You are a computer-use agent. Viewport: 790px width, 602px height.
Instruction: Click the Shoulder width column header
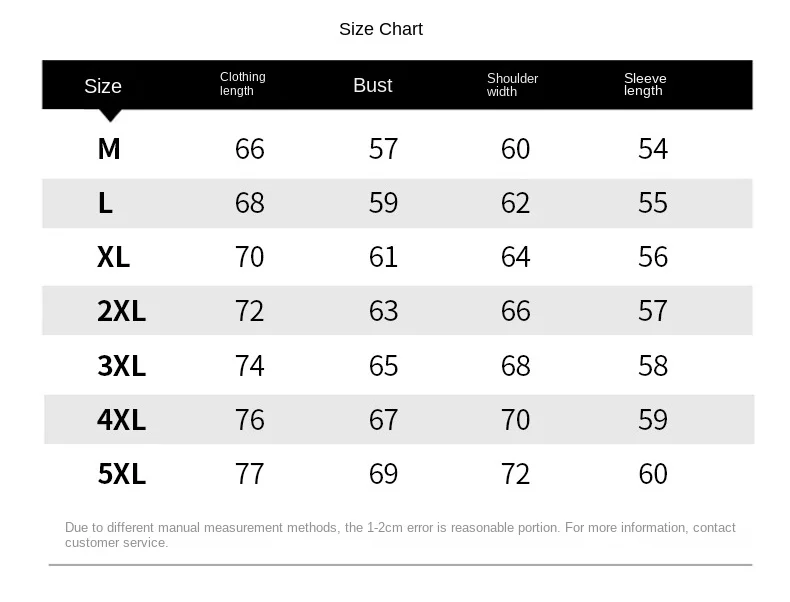click(x=512, y=85)
